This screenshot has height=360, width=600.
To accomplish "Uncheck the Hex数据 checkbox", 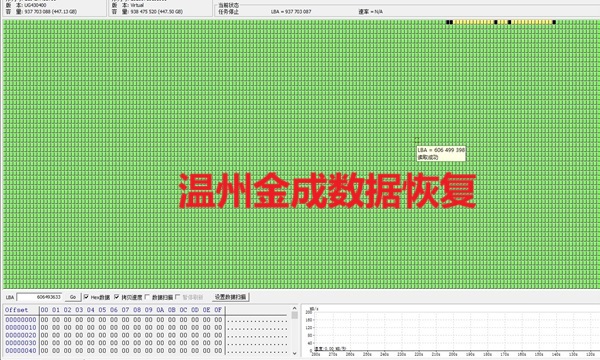I will pyautogui.click(x=86, y=297).
